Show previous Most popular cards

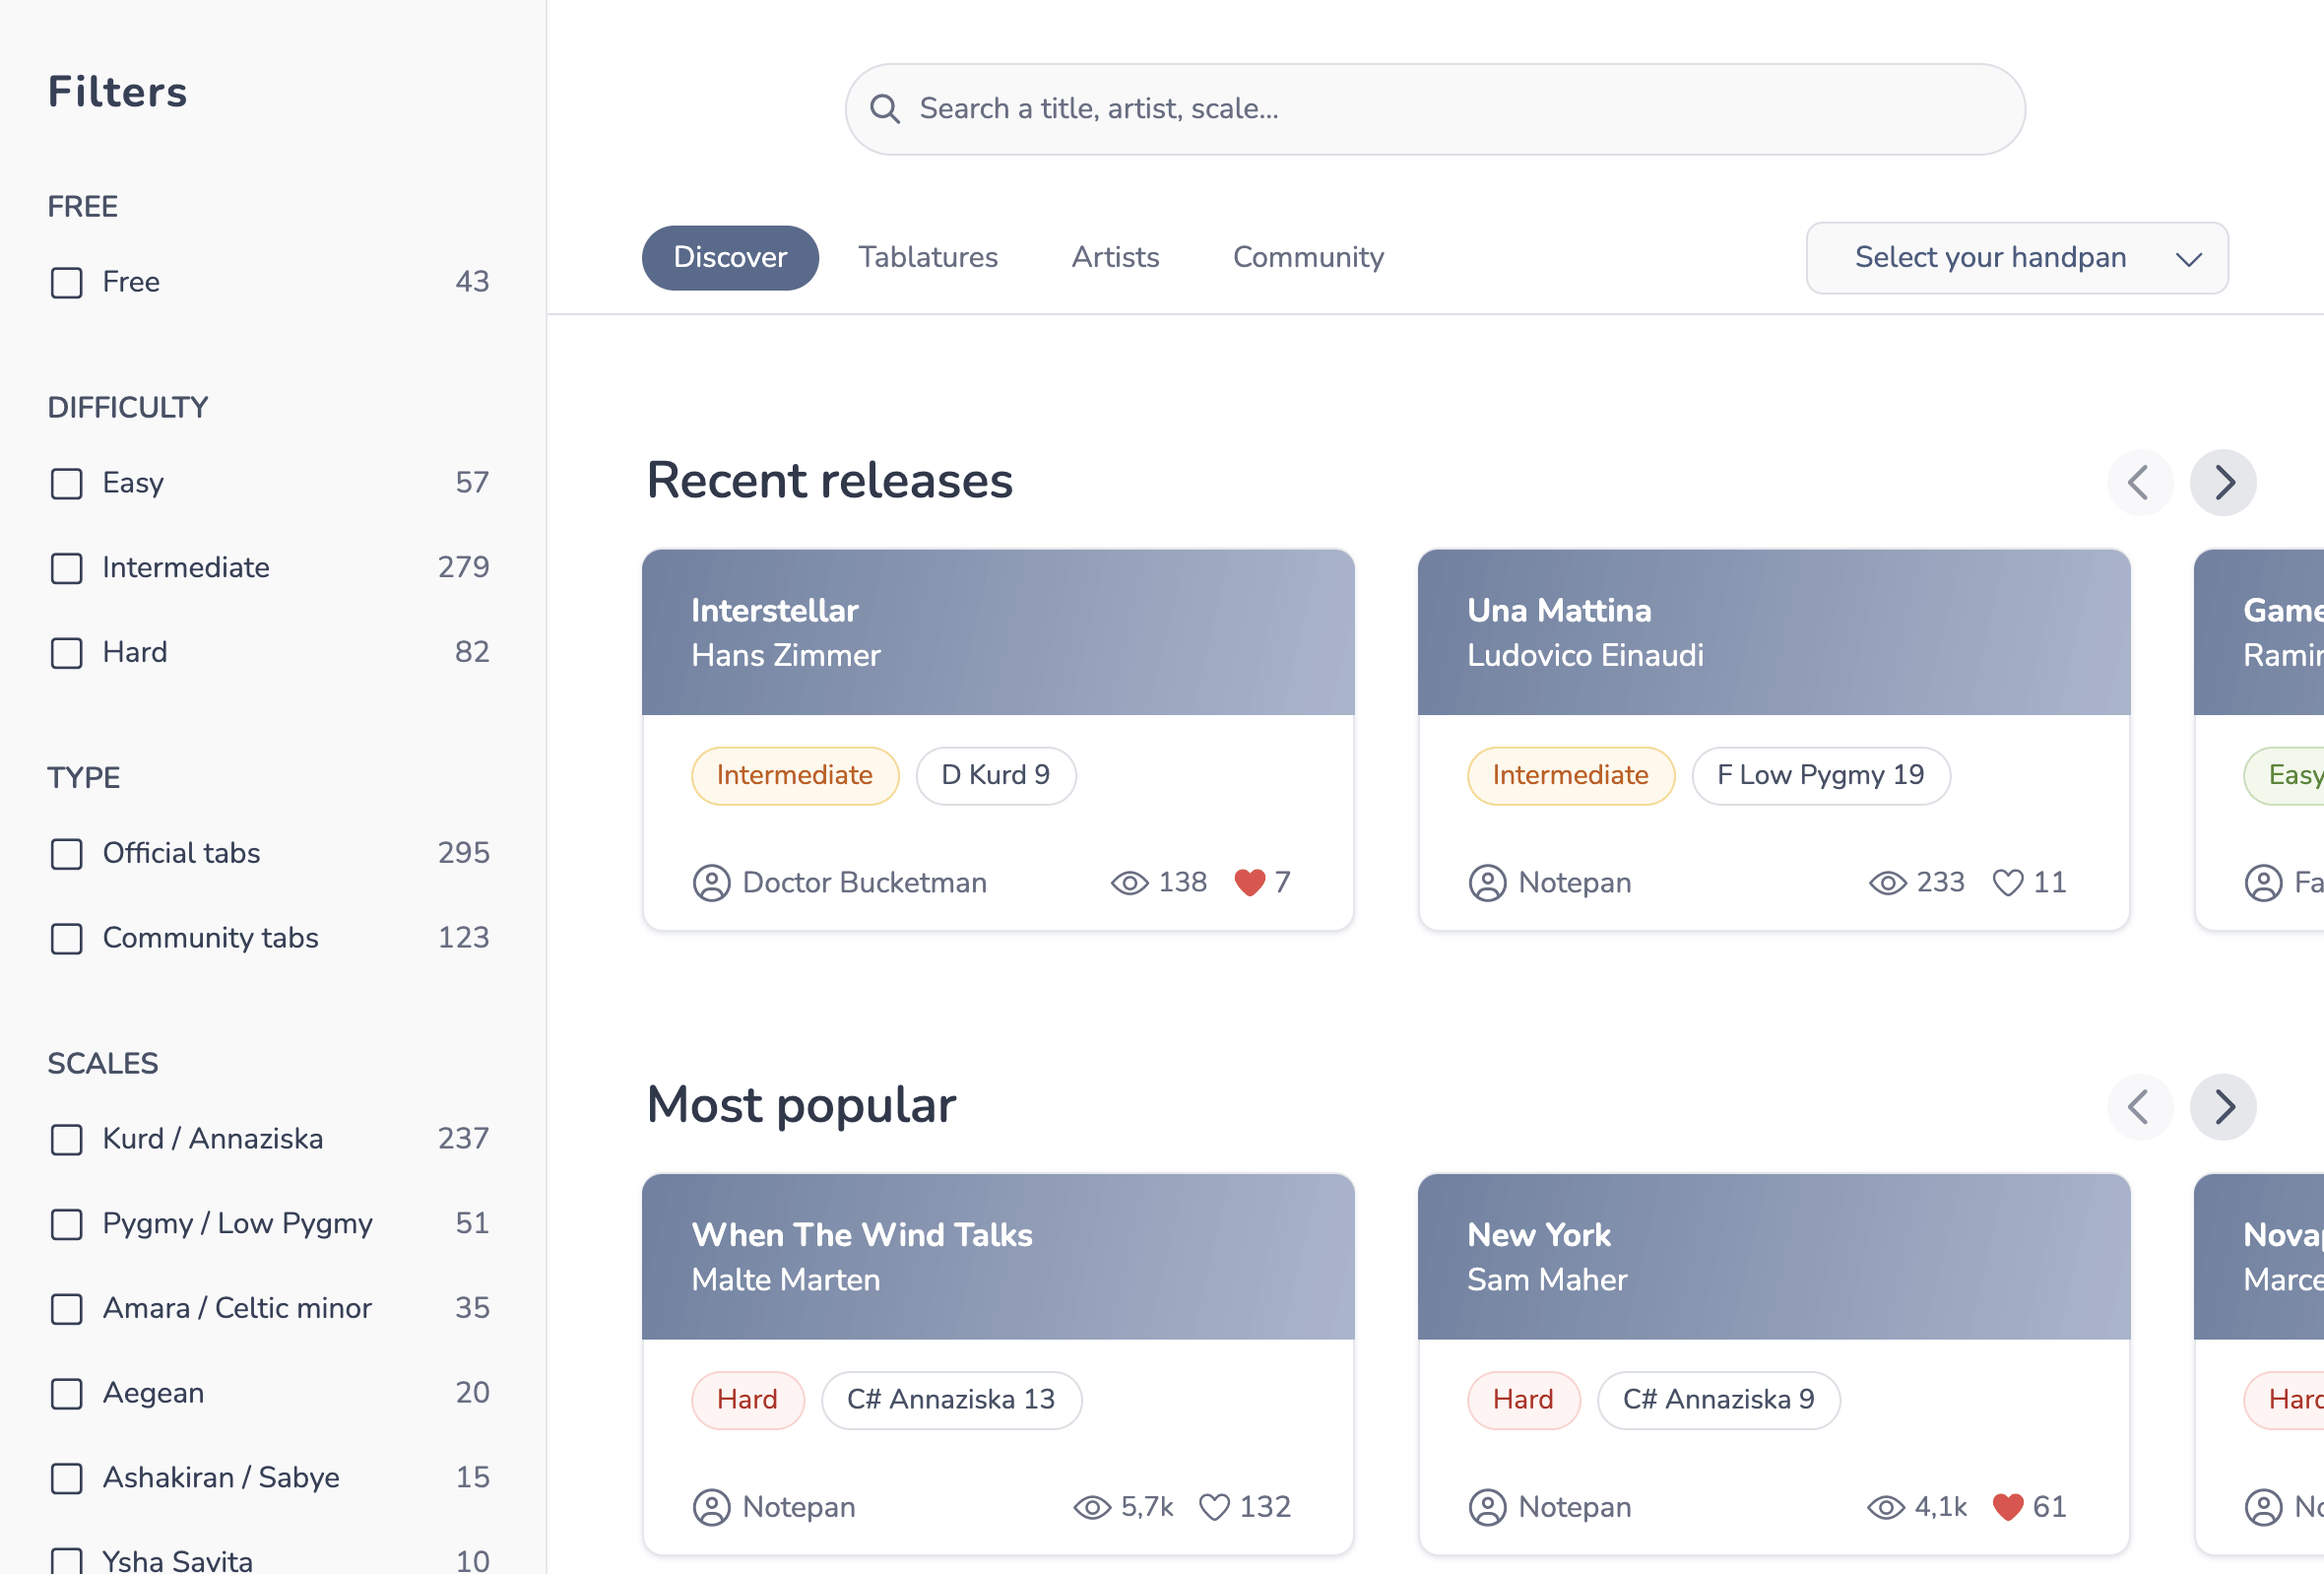click(x=2140, y=1107)
